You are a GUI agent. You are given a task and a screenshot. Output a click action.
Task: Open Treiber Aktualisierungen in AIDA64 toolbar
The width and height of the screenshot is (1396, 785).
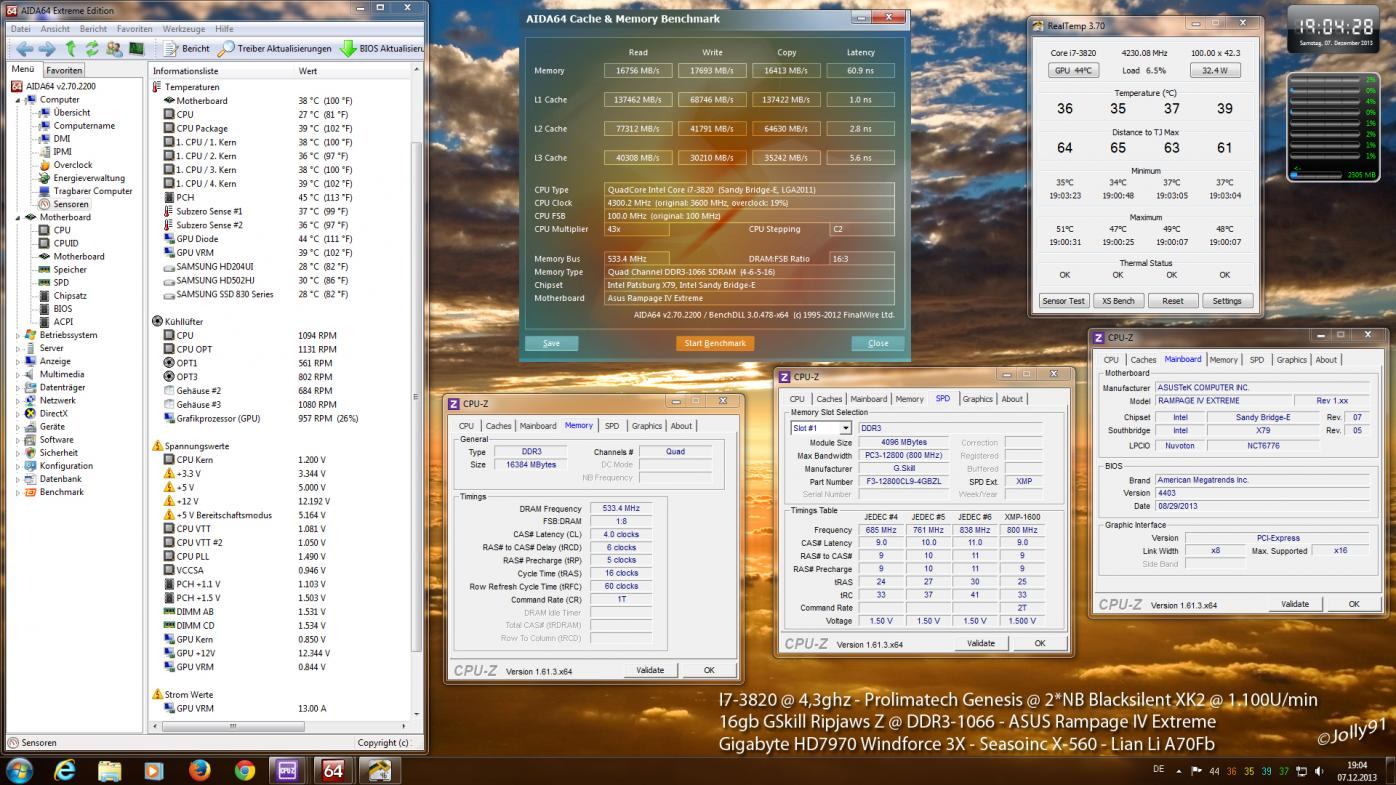[275, 48]
